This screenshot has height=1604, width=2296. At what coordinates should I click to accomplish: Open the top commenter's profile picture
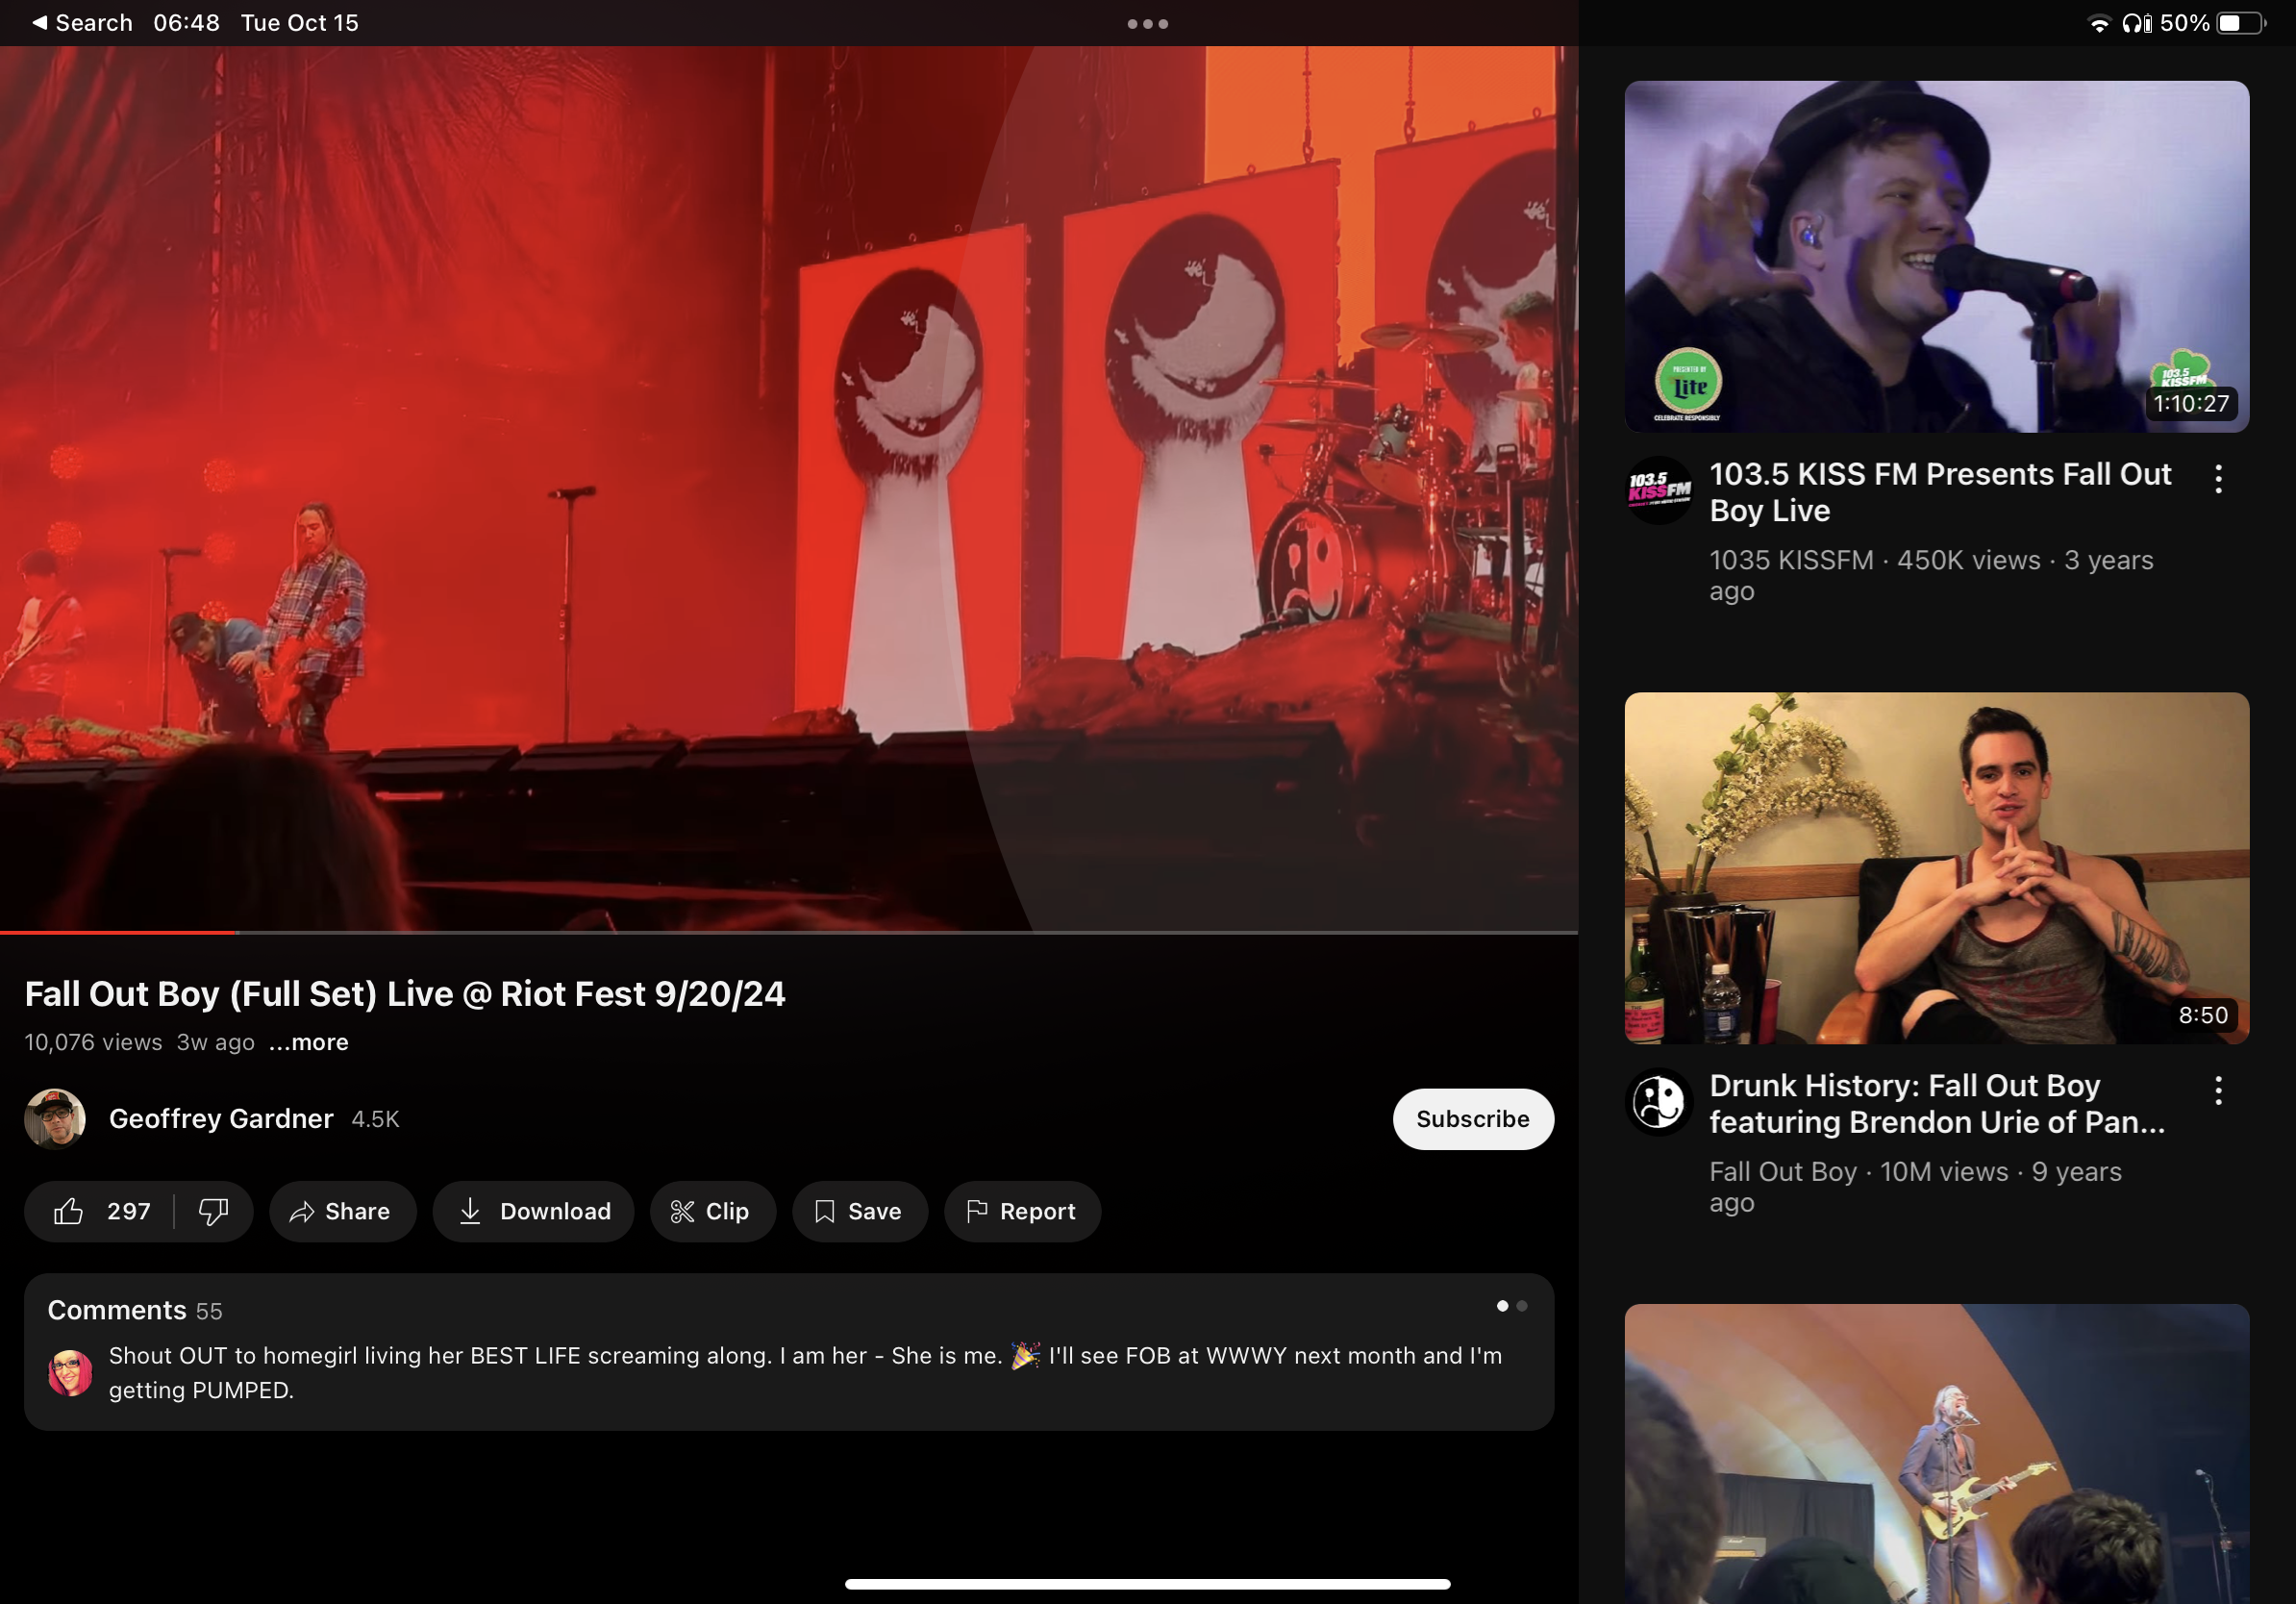(x=70, y=1372)
